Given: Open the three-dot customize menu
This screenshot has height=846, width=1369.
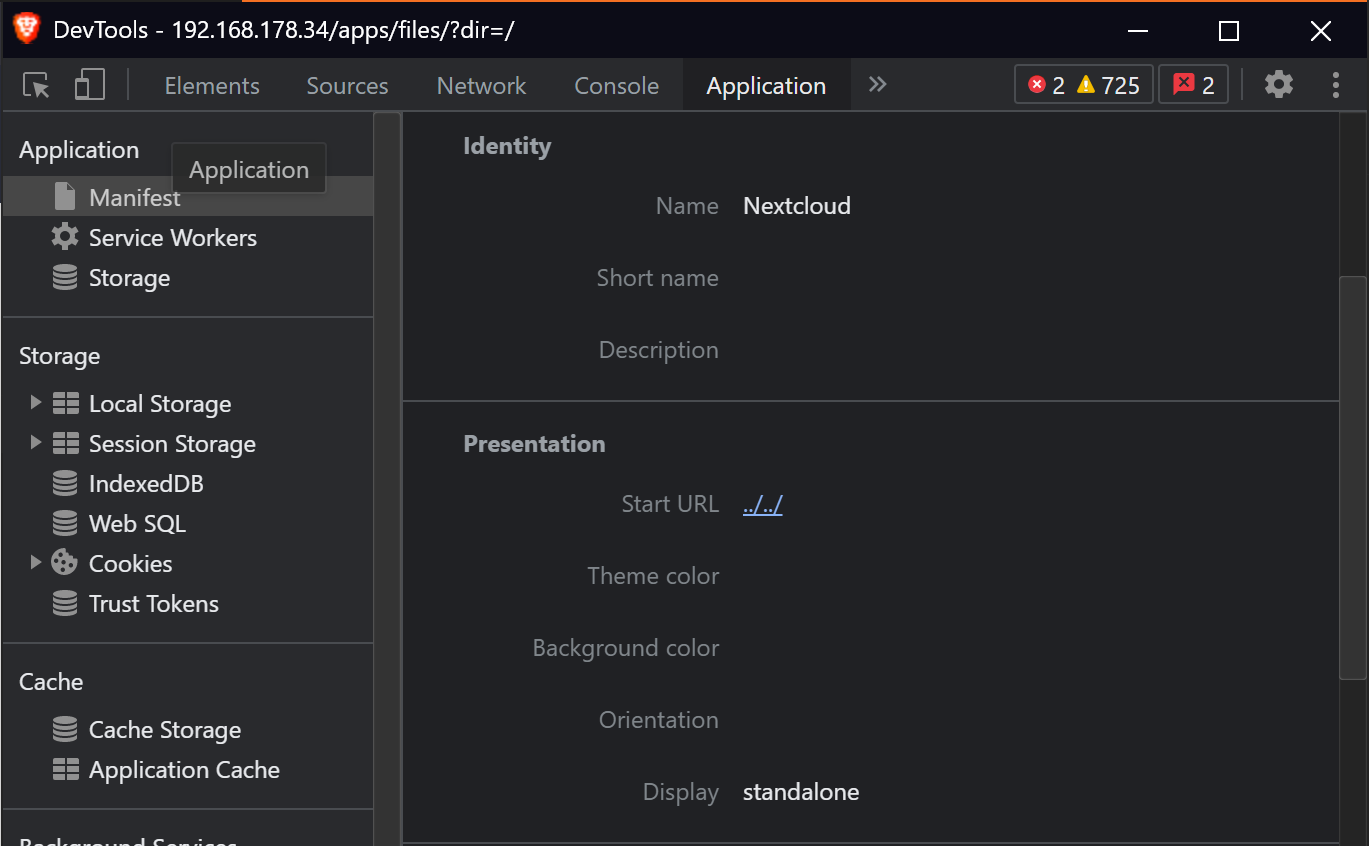Looking at the screenshot, I should click(1335, 85).
